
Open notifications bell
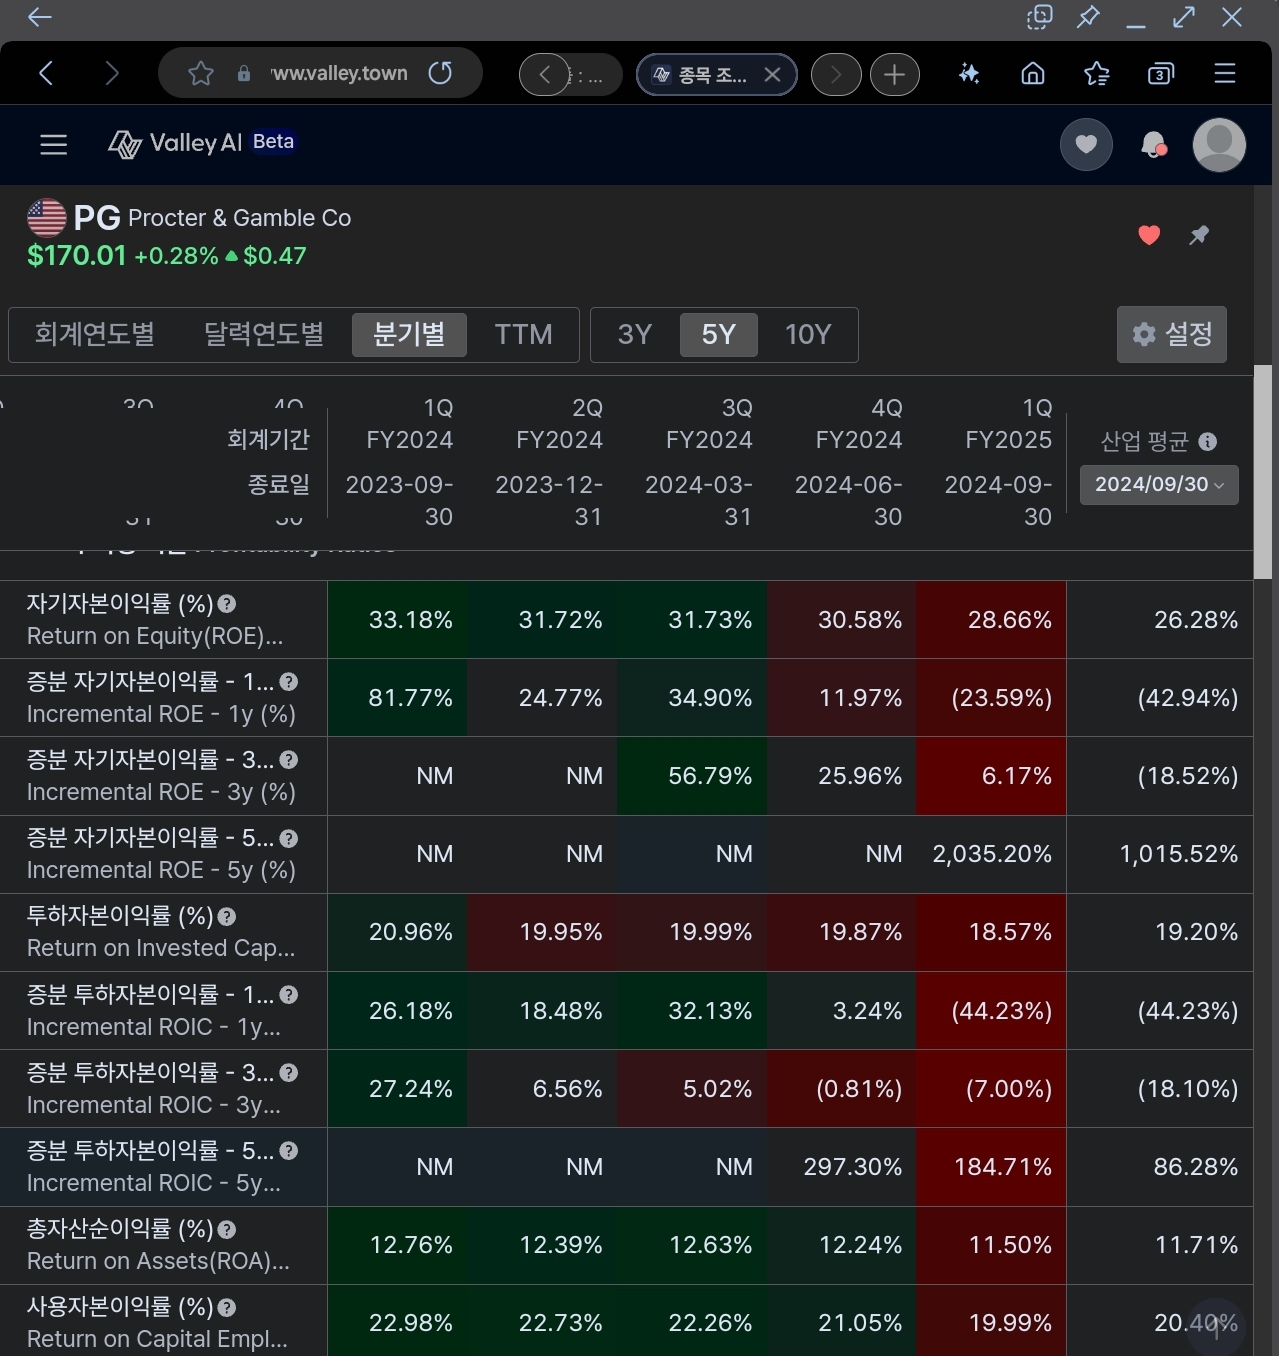point(1154,145)
